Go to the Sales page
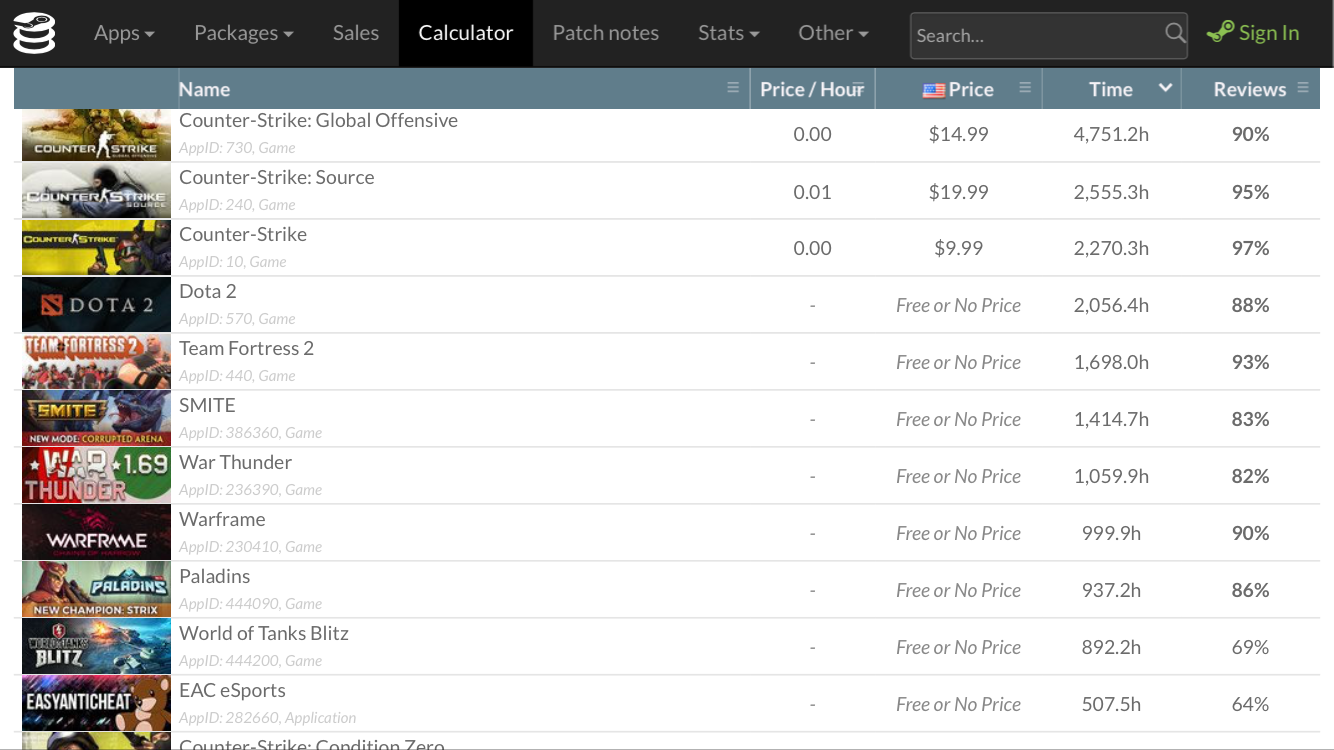This screenshot has width=1334, height=750. [356, 33]
